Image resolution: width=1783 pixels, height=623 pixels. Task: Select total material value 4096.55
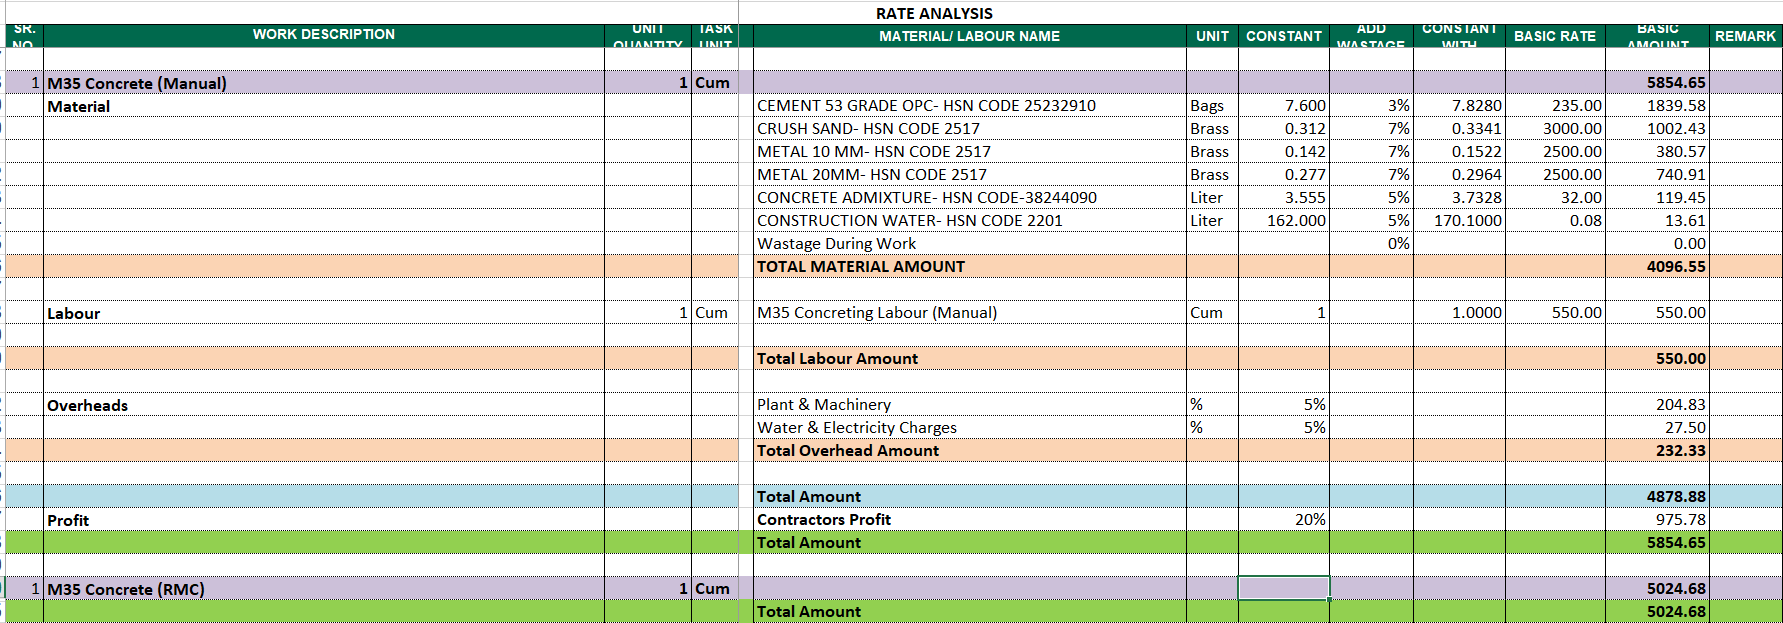click(x=1657, y=267)
